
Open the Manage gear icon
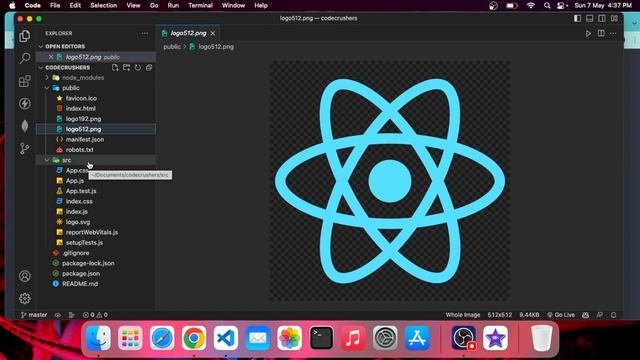pyautogui.click(x=24, y=298)
